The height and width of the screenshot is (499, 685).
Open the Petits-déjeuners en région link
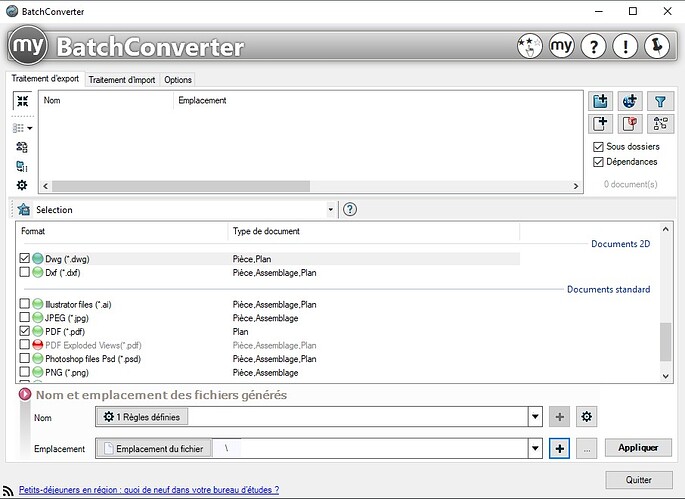click(149, 490)
